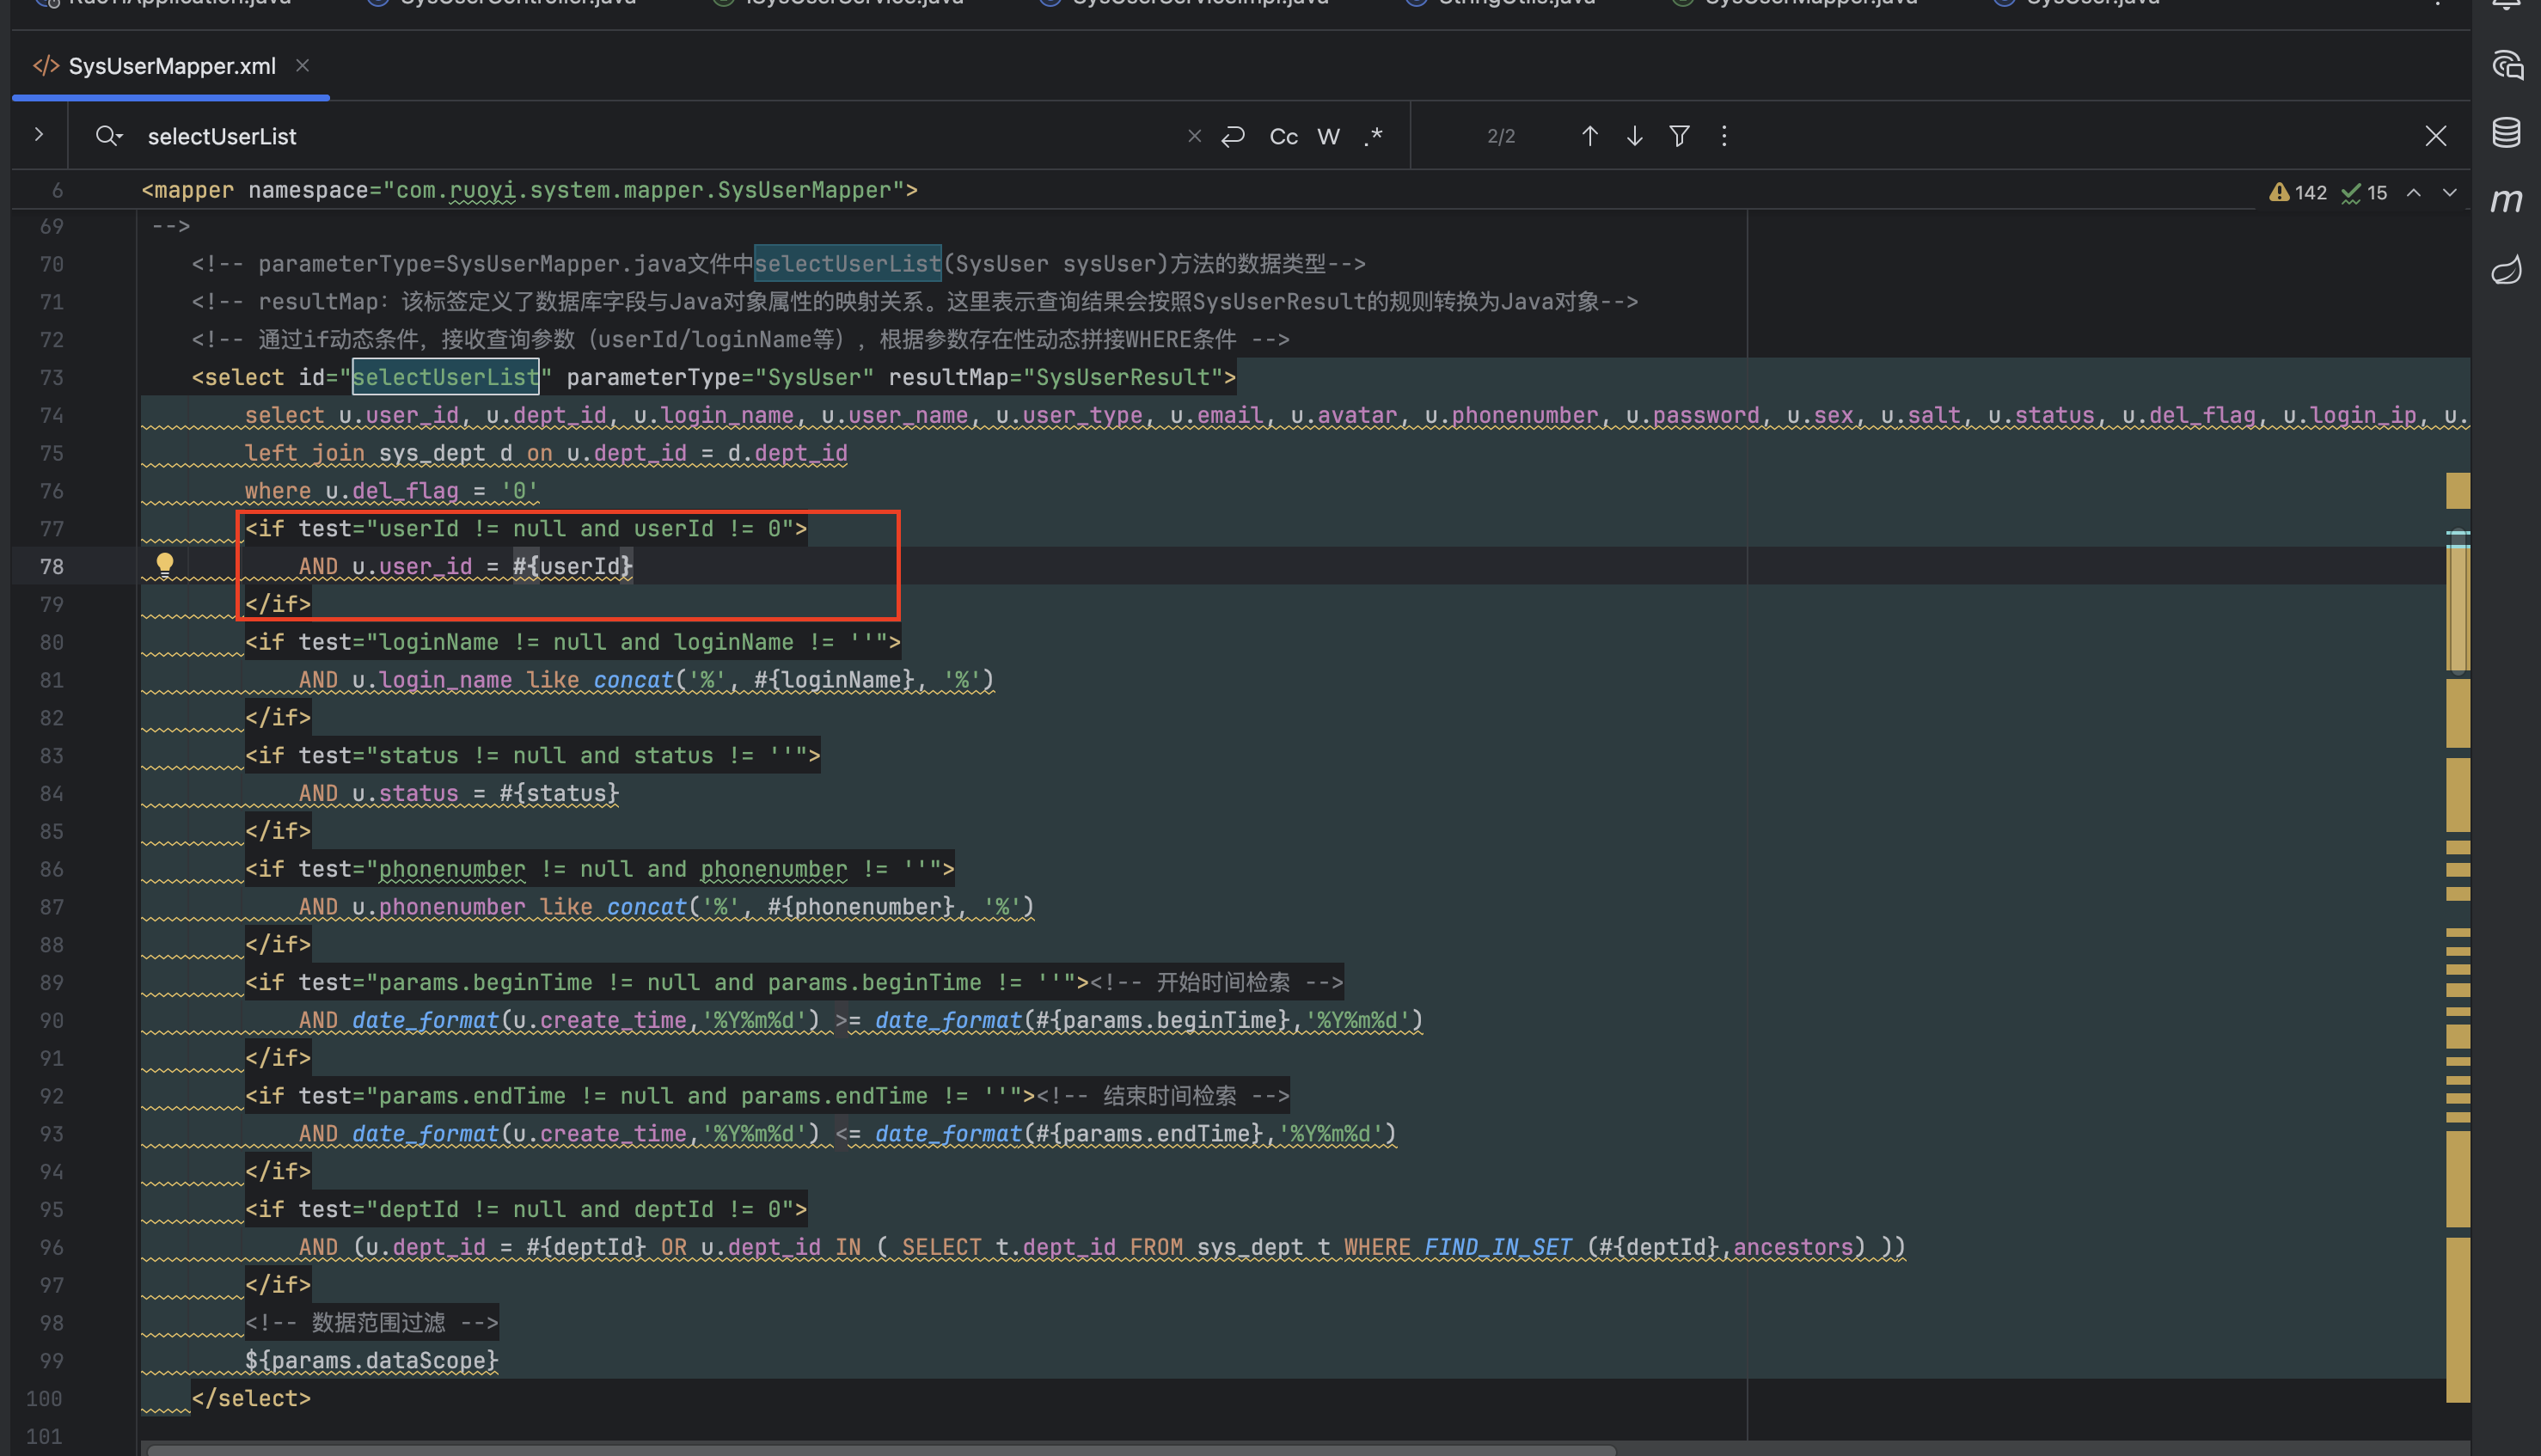
Task: Close the SysUserMapper.xml tab
Action: (x=302, y=66)
